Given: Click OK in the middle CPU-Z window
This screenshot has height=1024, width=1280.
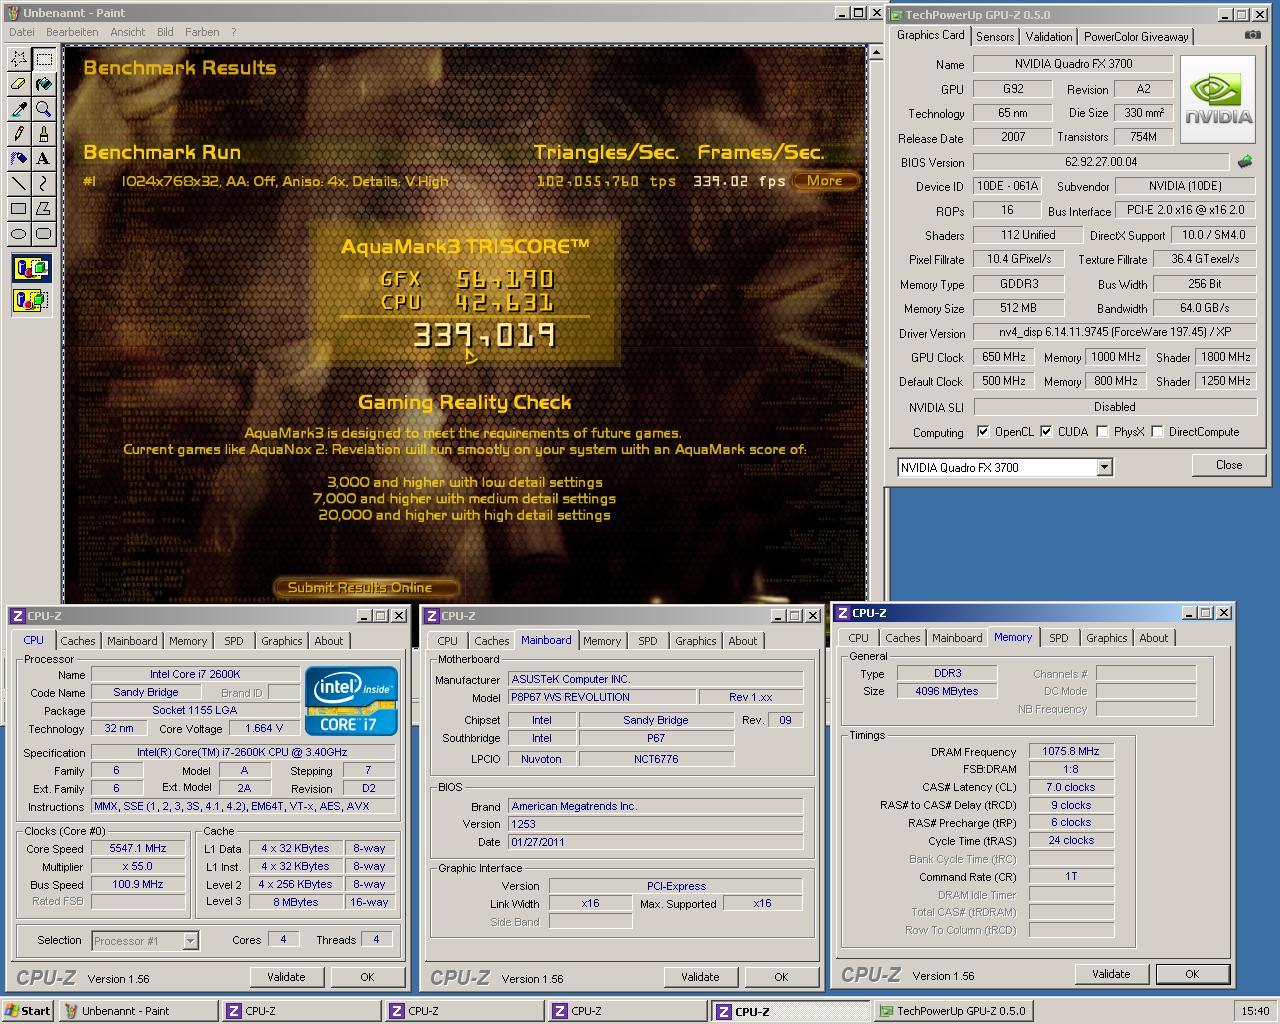Looking at the screenshot, I should click(781, 977).
